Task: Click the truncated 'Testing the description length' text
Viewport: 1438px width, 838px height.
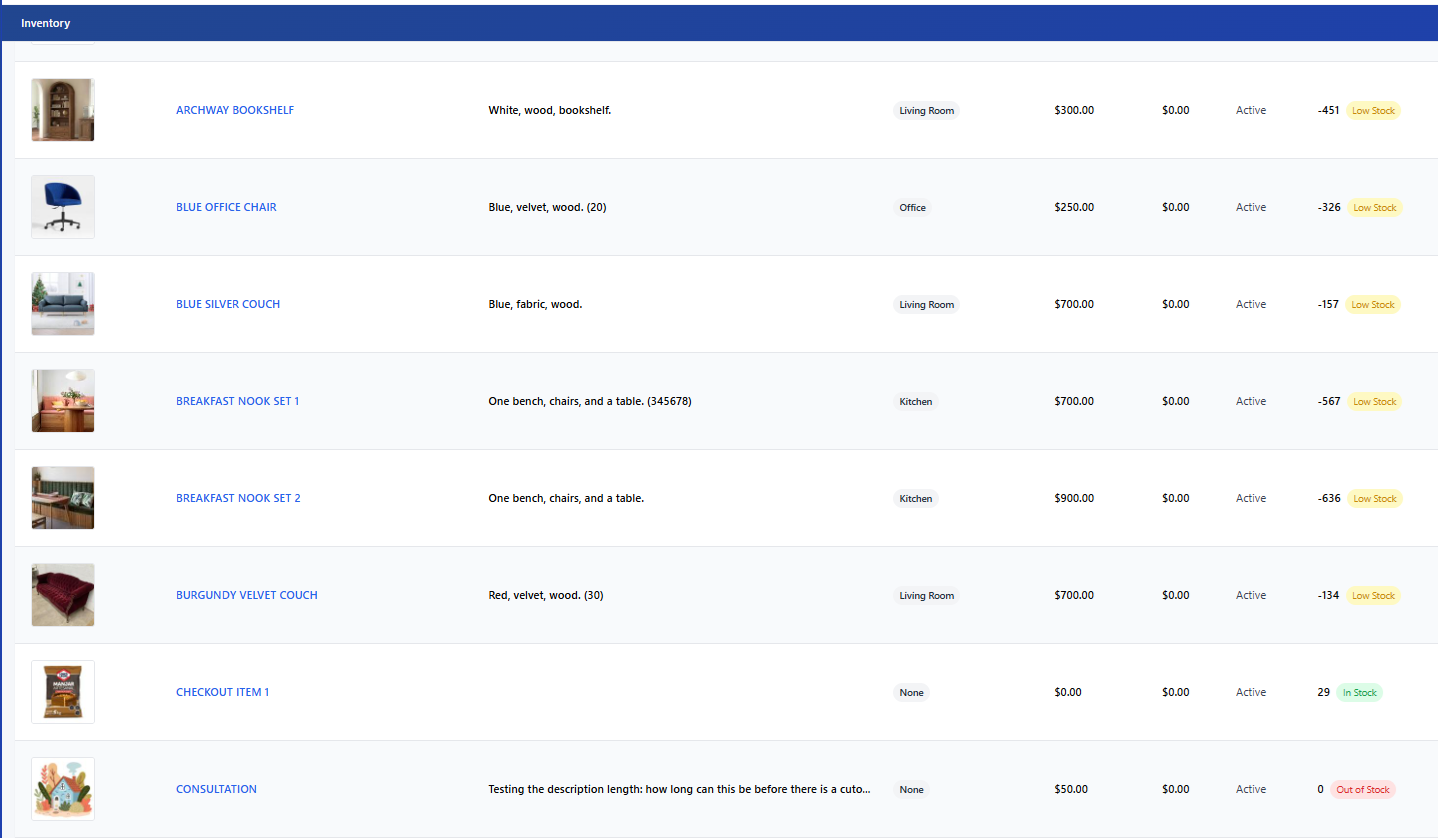Action: coord(680,789)
